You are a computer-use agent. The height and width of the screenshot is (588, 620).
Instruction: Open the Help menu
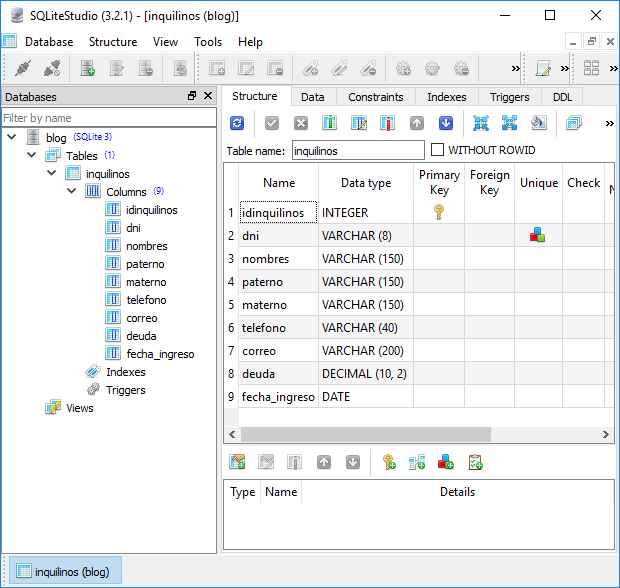(250, 42)
